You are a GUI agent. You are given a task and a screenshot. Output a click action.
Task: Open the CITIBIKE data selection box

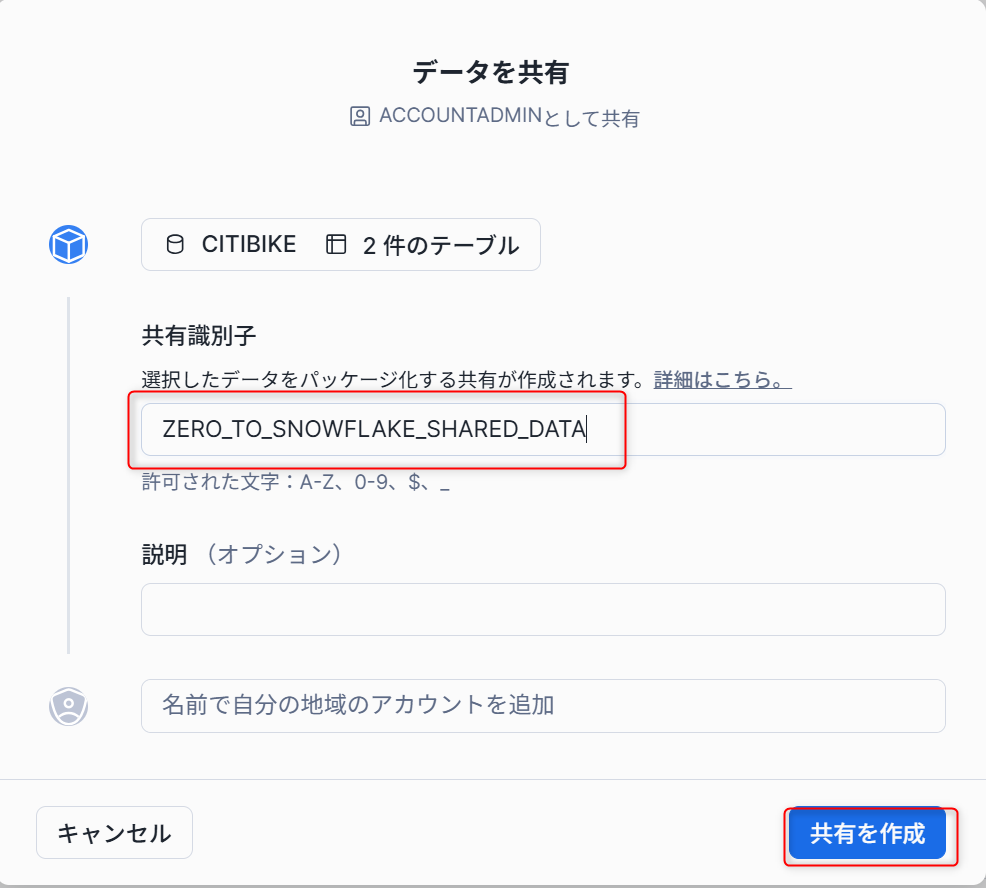341,245
